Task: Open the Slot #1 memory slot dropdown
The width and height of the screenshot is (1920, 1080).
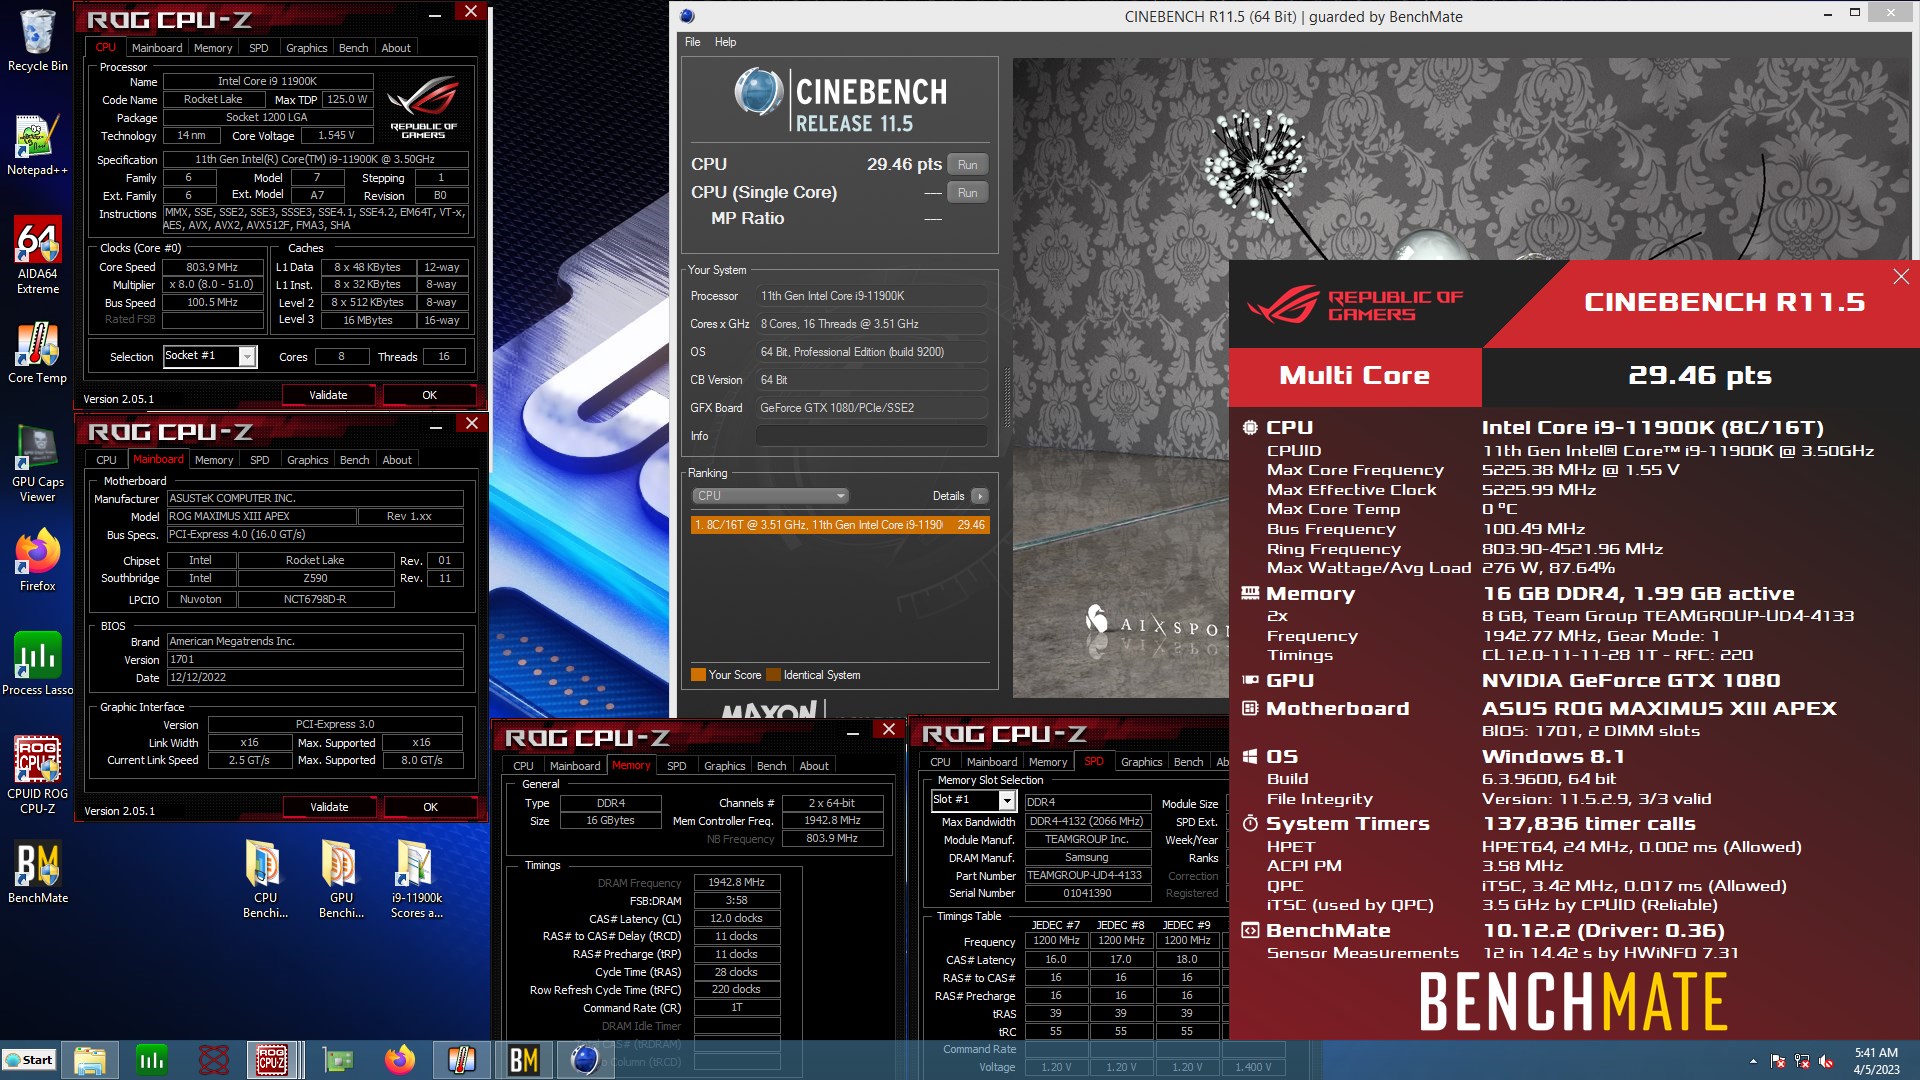Action: (974, 800)
